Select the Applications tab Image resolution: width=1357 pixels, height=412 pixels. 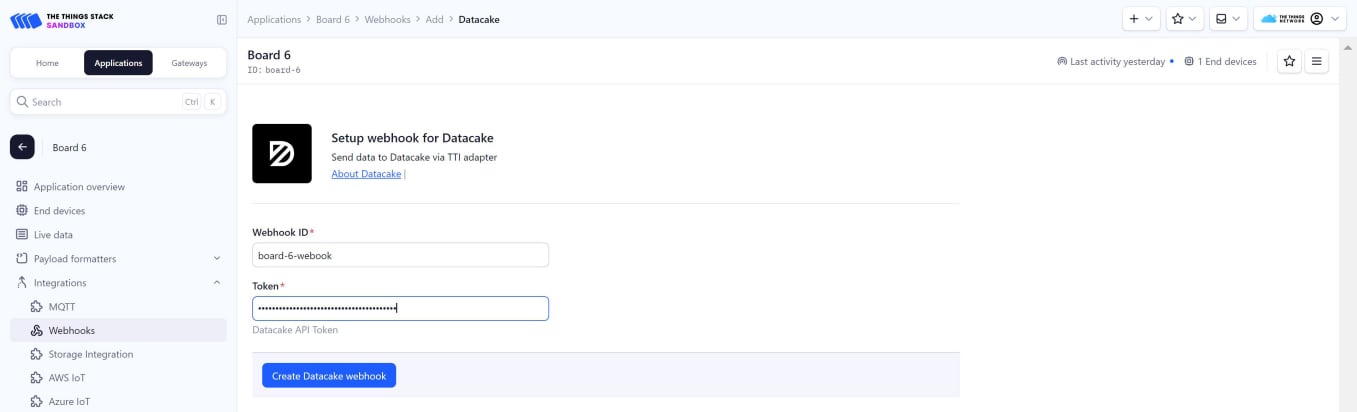[118, 63]
